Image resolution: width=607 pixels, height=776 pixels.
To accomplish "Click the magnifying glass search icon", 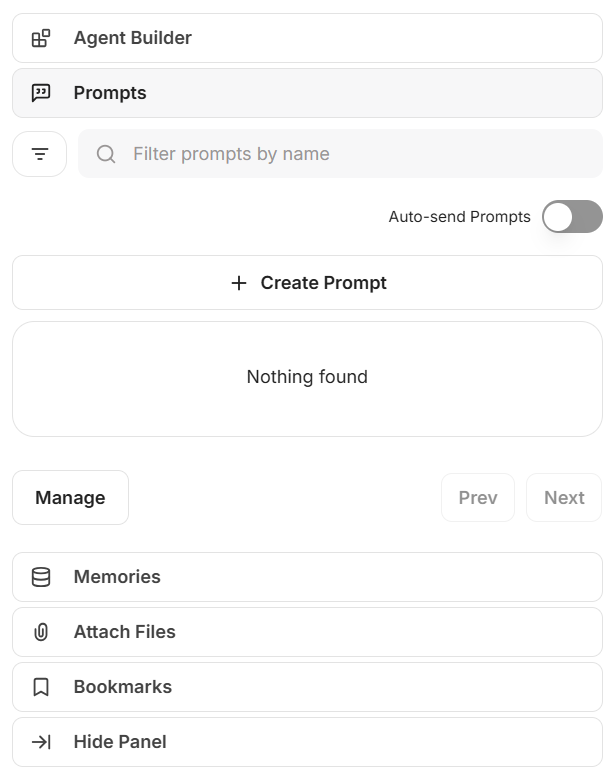I will click(x=106, y=154).
